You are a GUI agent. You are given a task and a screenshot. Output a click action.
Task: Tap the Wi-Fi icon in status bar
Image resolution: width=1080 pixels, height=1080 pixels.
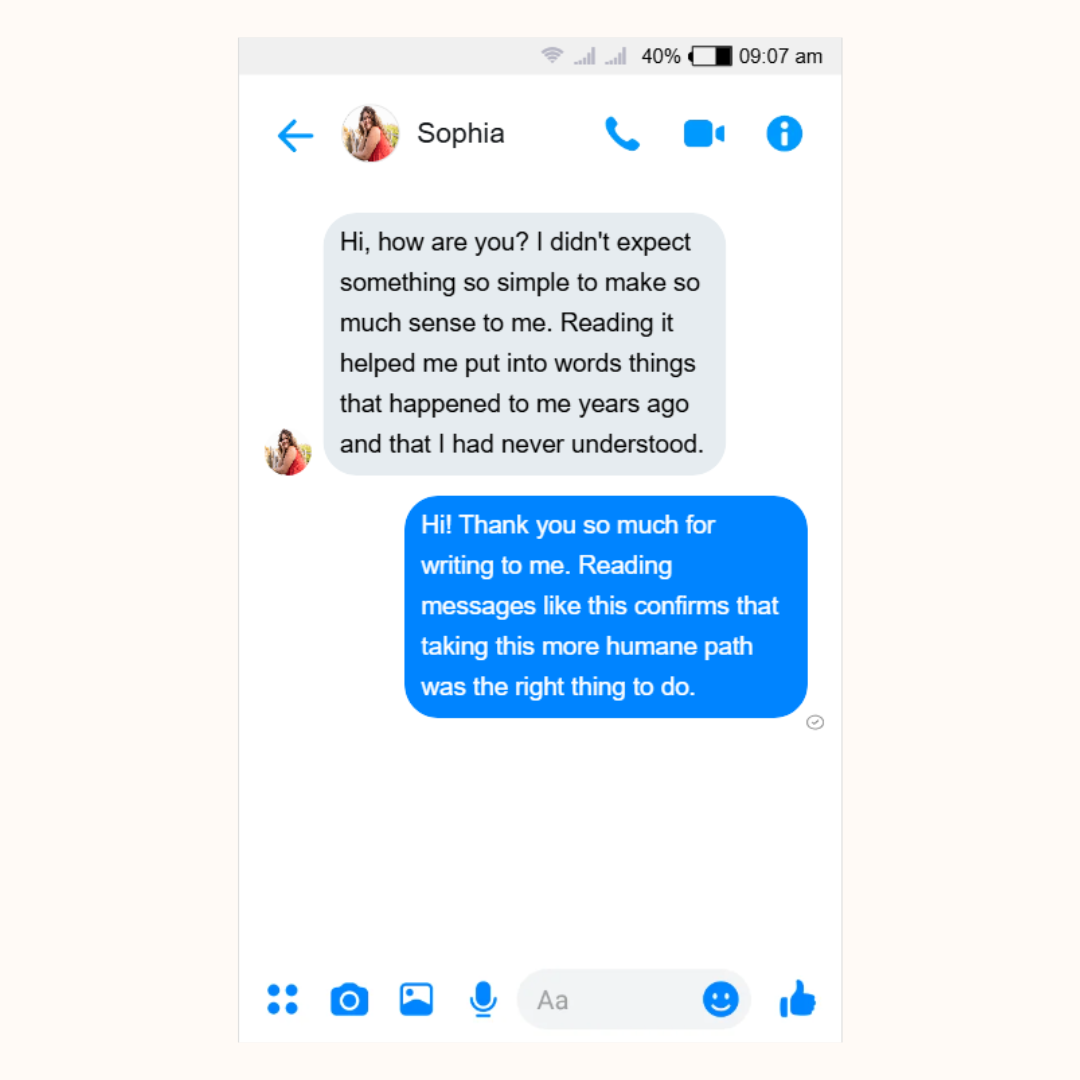click(552, 55)
